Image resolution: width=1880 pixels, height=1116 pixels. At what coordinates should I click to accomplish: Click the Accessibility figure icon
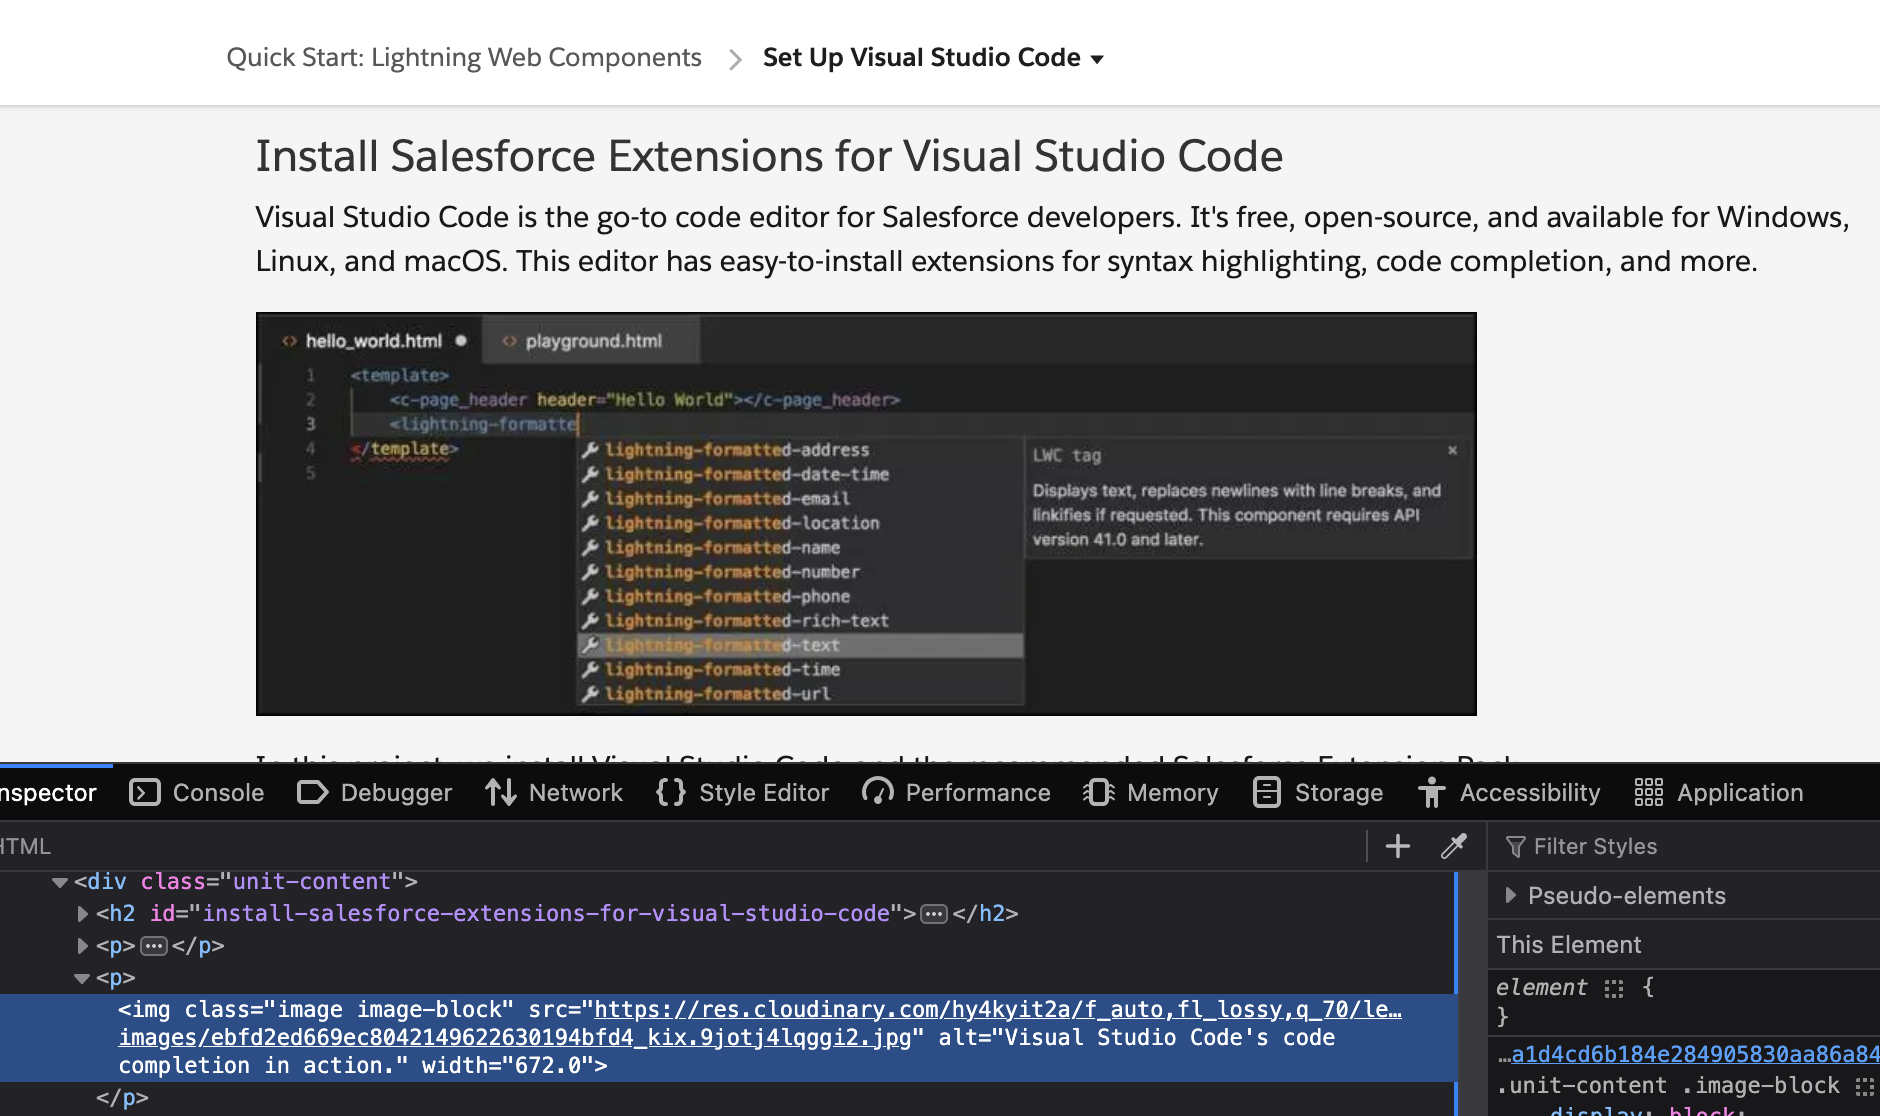[x=1431, y=793]
